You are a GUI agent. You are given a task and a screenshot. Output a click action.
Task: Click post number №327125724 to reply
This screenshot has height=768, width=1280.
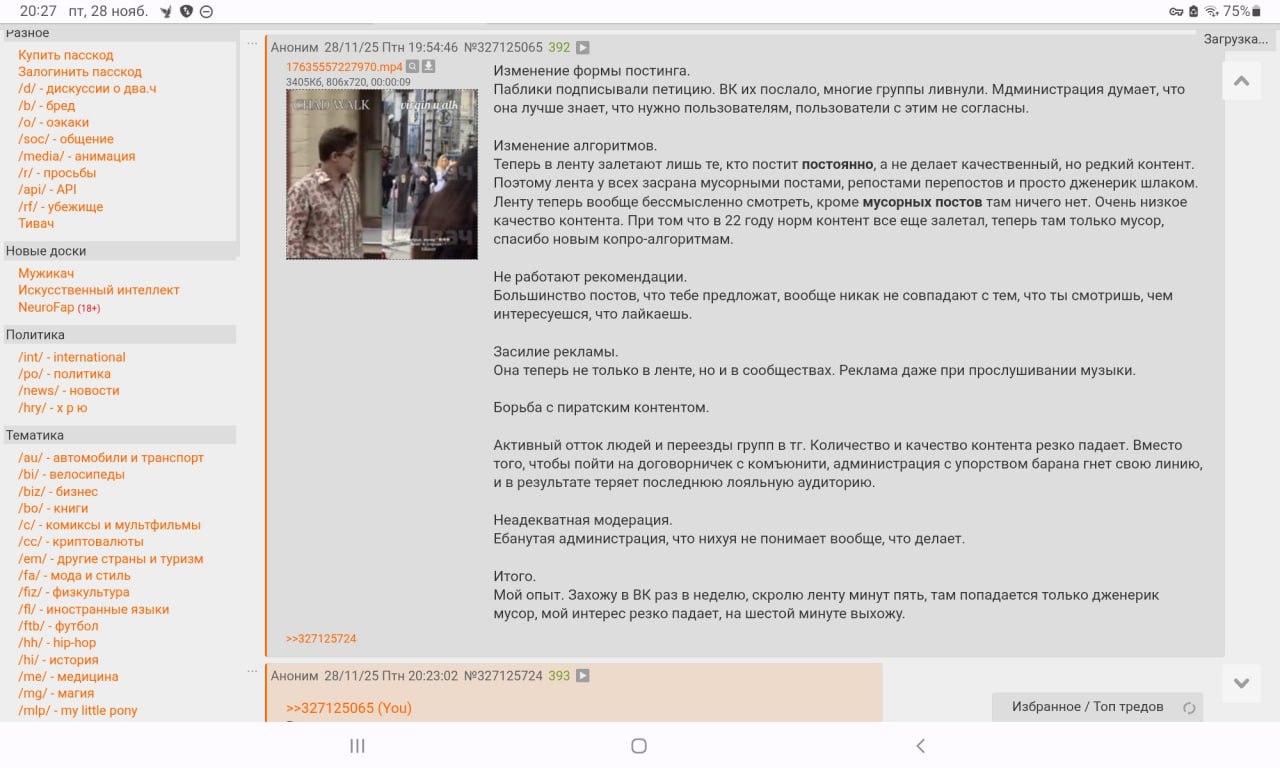point(503,676)
